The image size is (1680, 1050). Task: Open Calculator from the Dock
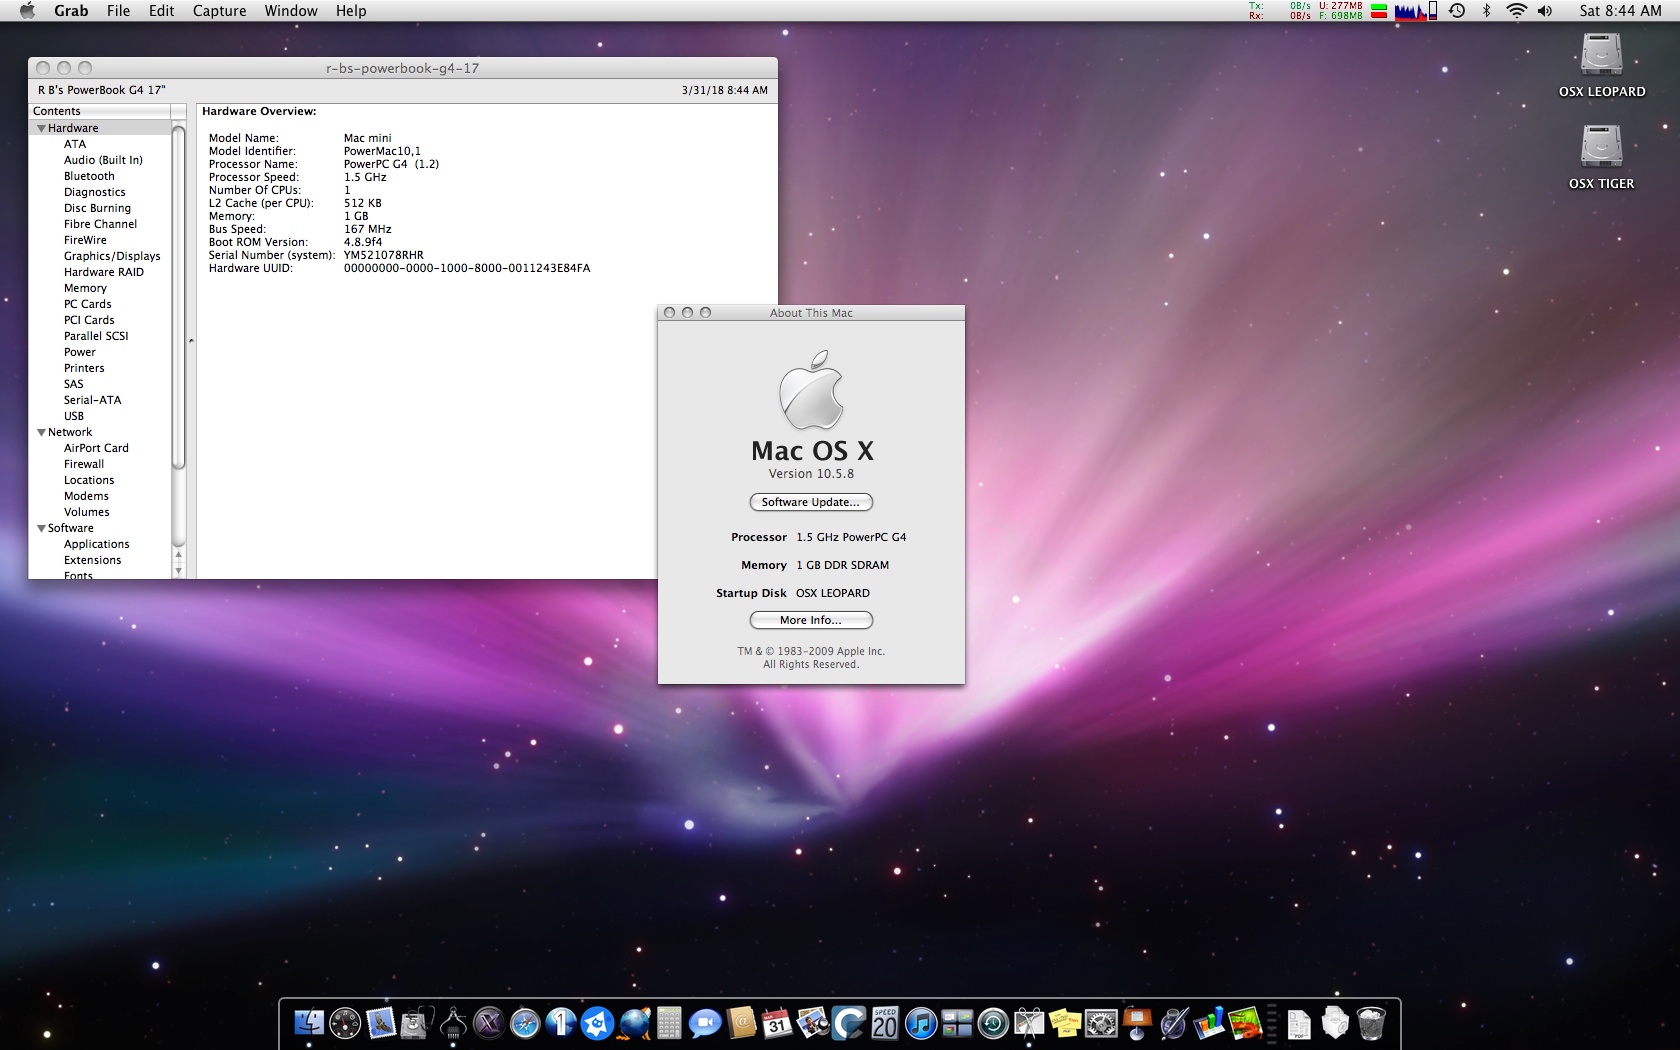click(x=669, y=1023)
